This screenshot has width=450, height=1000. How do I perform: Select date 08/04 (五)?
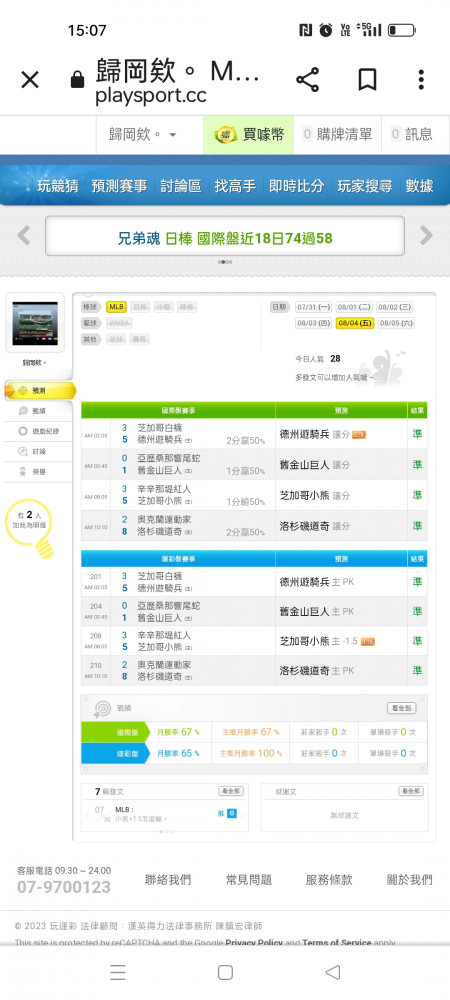(x=354, y=323)
